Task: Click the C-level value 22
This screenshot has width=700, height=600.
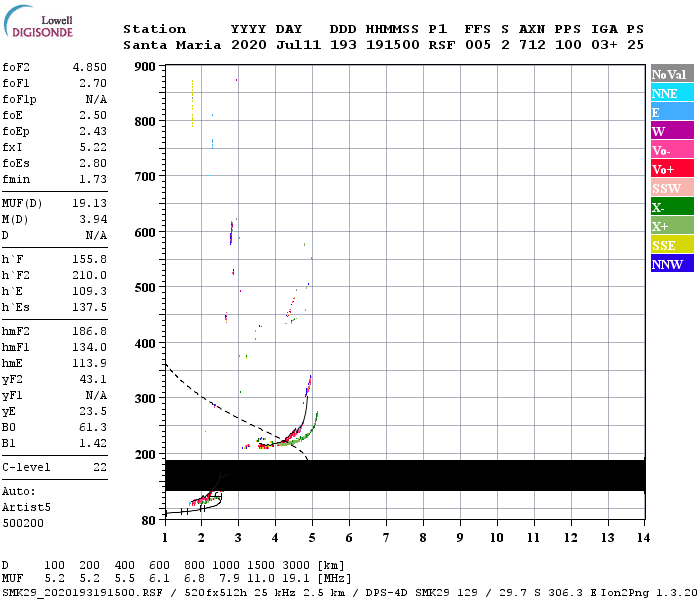Action: tap(100, 467)
